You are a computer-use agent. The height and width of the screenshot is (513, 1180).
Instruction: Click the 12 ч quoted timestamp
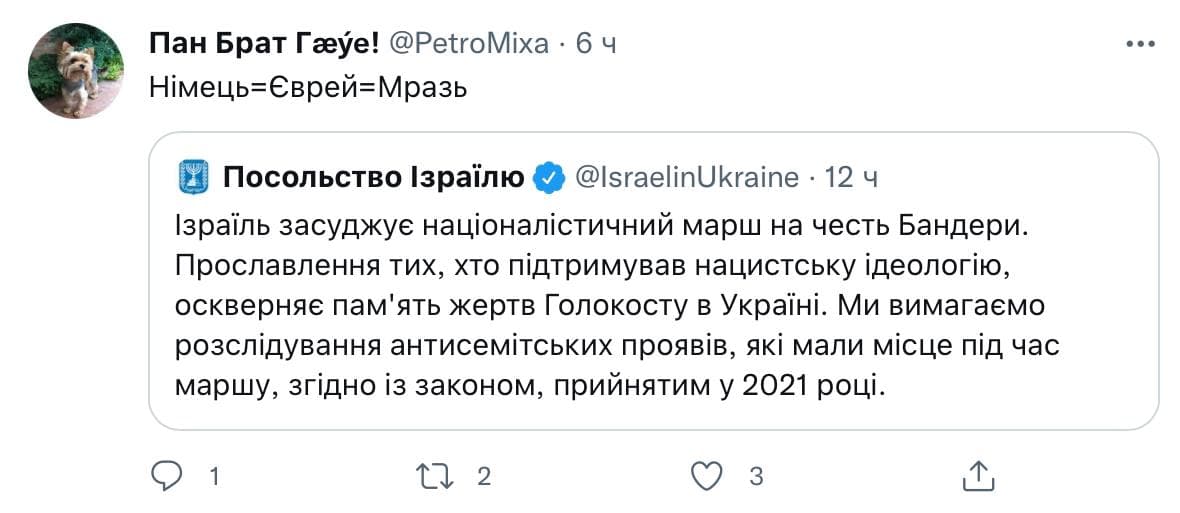click(852, 178)
